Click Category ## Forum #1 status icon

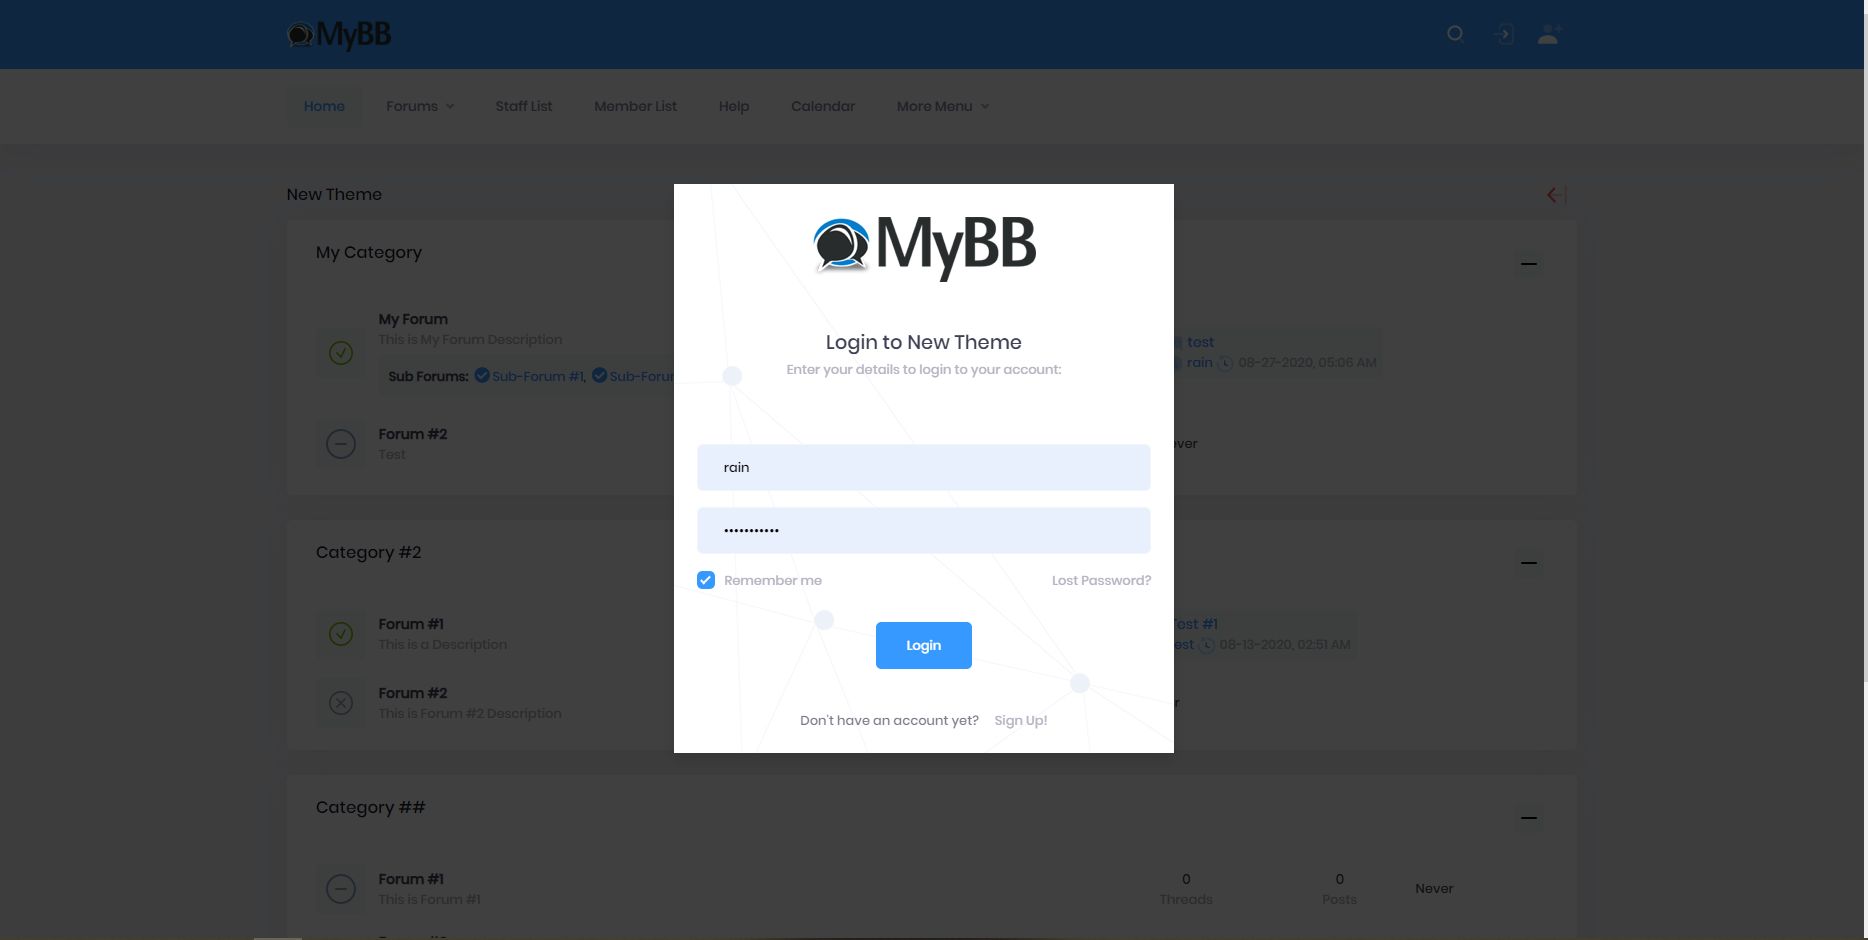coord(341,889)
